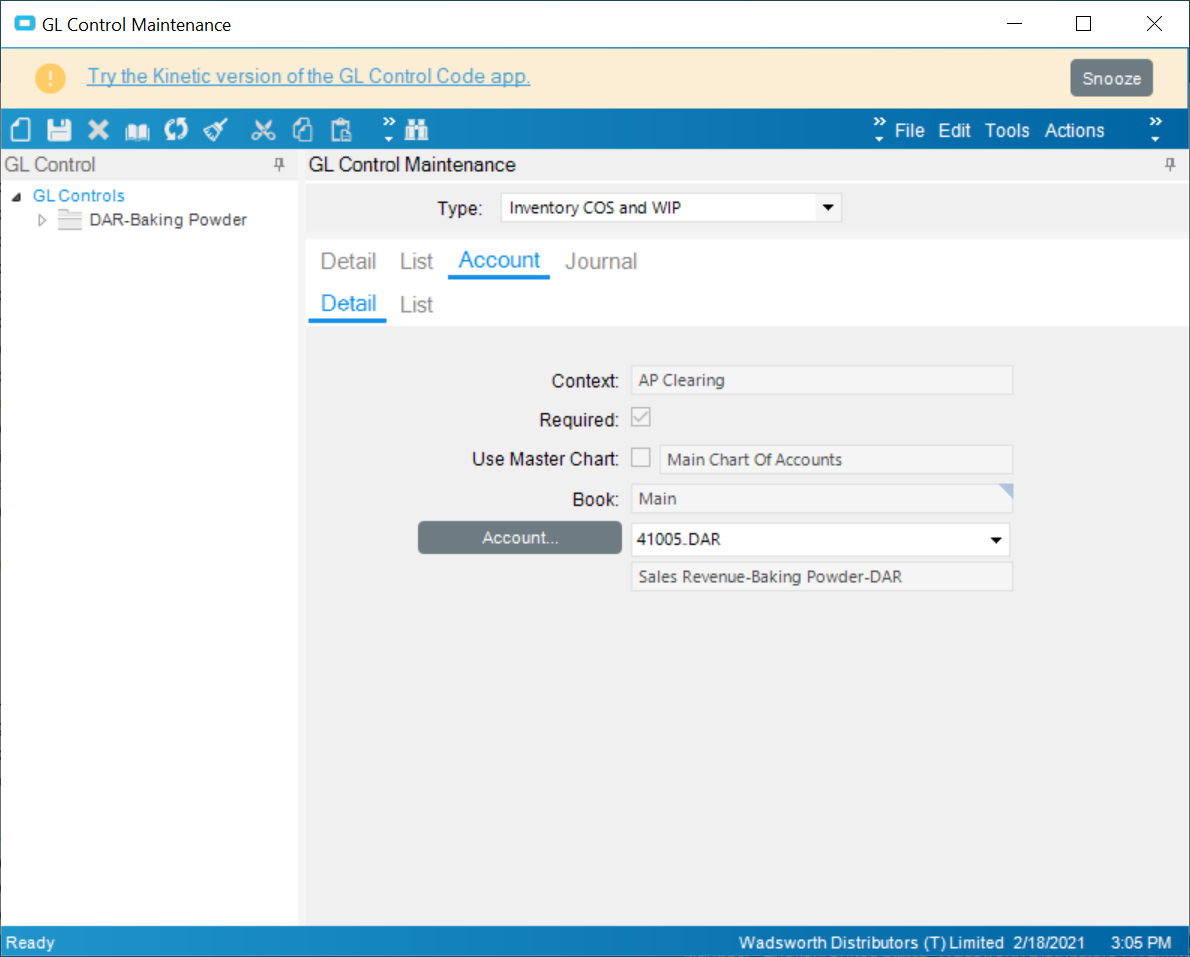
Task: Save the GL control record
Action: pyautogui.click(x=59, y=130)
